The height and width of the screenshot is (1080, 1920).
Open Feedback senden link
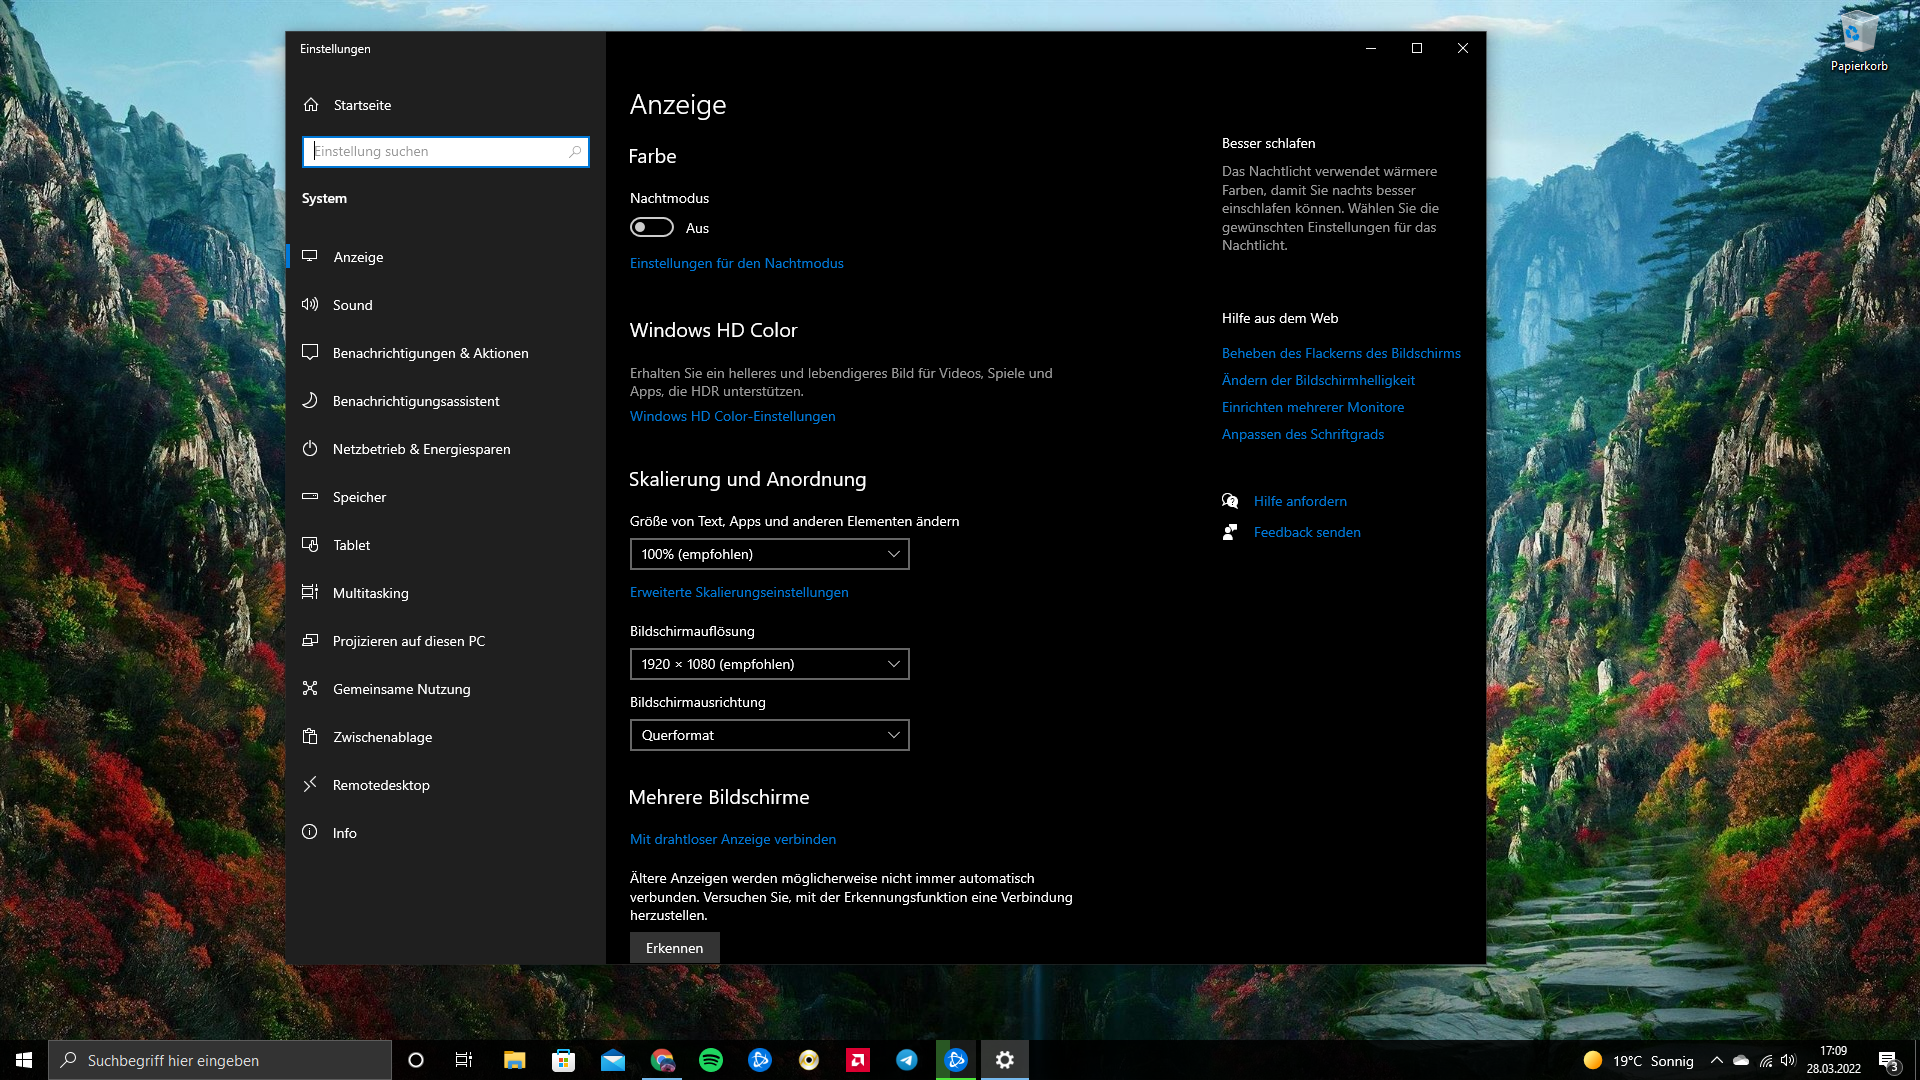point(1306,532)
